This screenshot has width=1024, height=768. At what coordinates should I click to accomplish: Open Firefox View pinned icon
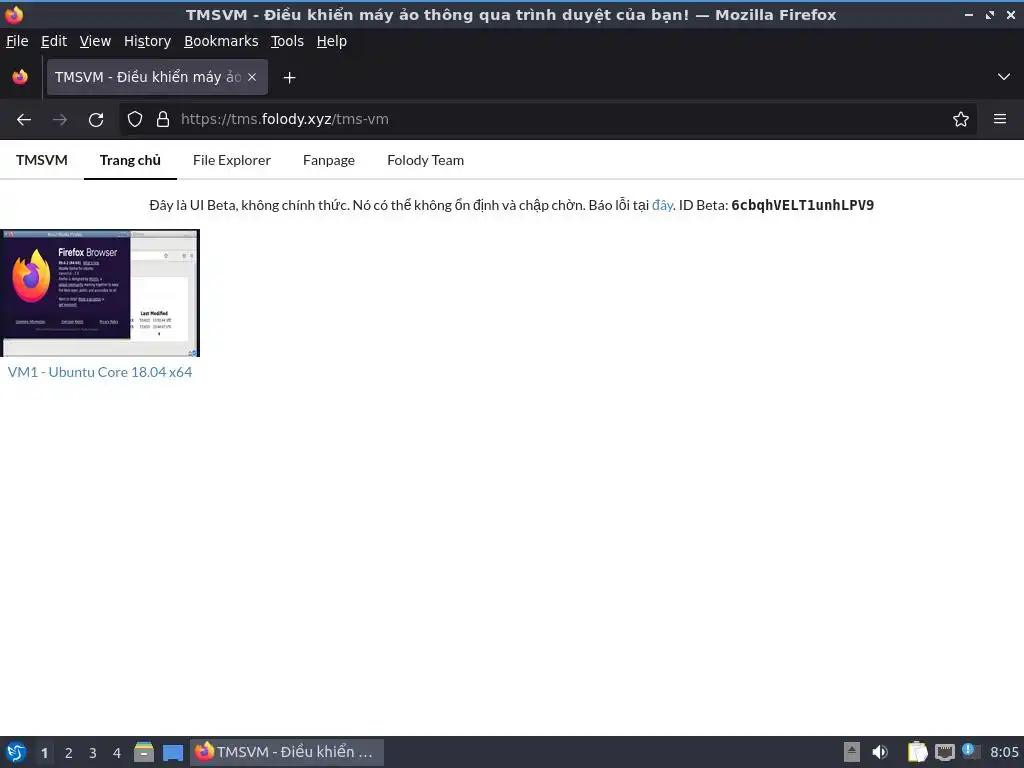click(x=20, y=77)
